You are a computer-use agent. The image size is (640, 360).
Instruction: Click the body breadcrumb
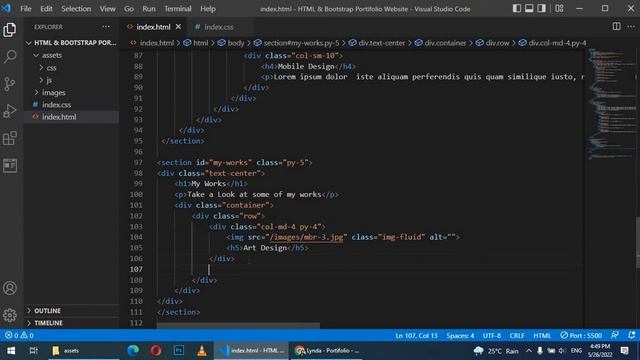(231, 43)
